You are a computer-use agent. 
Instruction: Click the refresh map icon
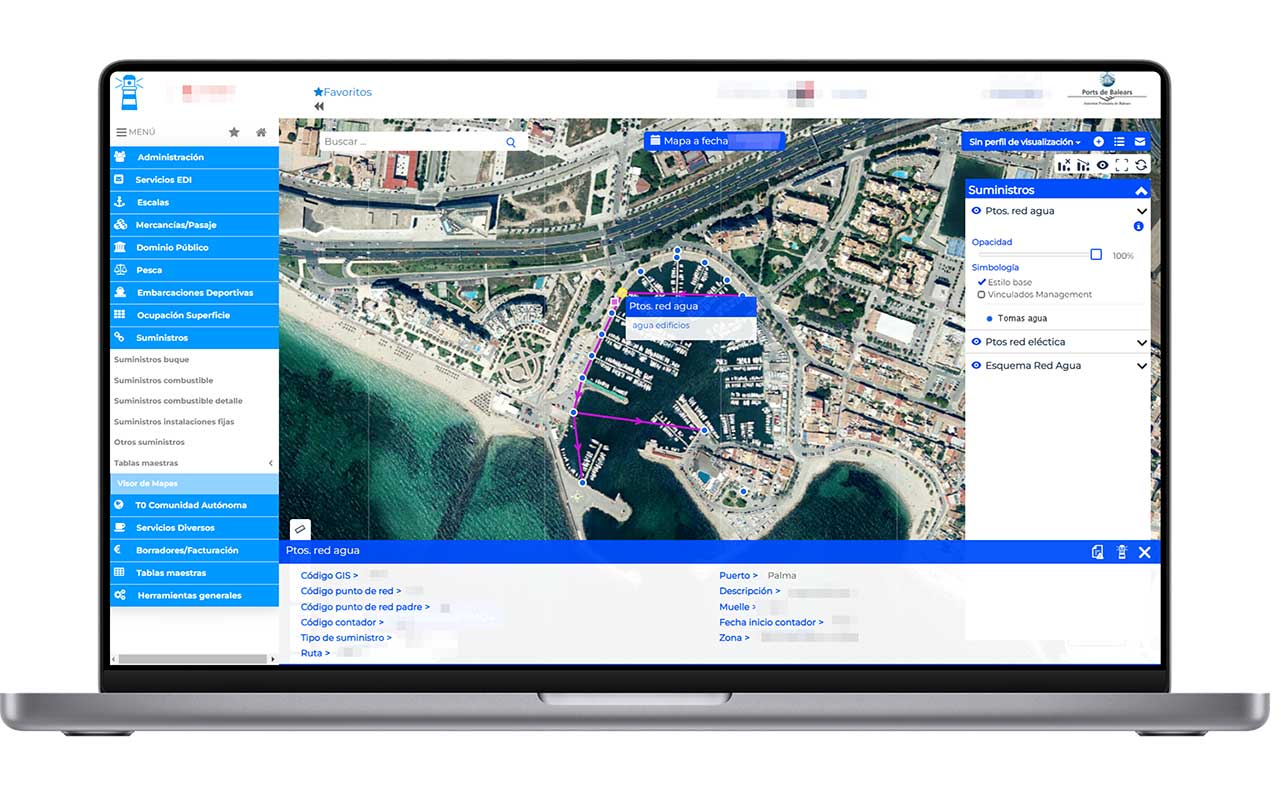[1140, 165]
